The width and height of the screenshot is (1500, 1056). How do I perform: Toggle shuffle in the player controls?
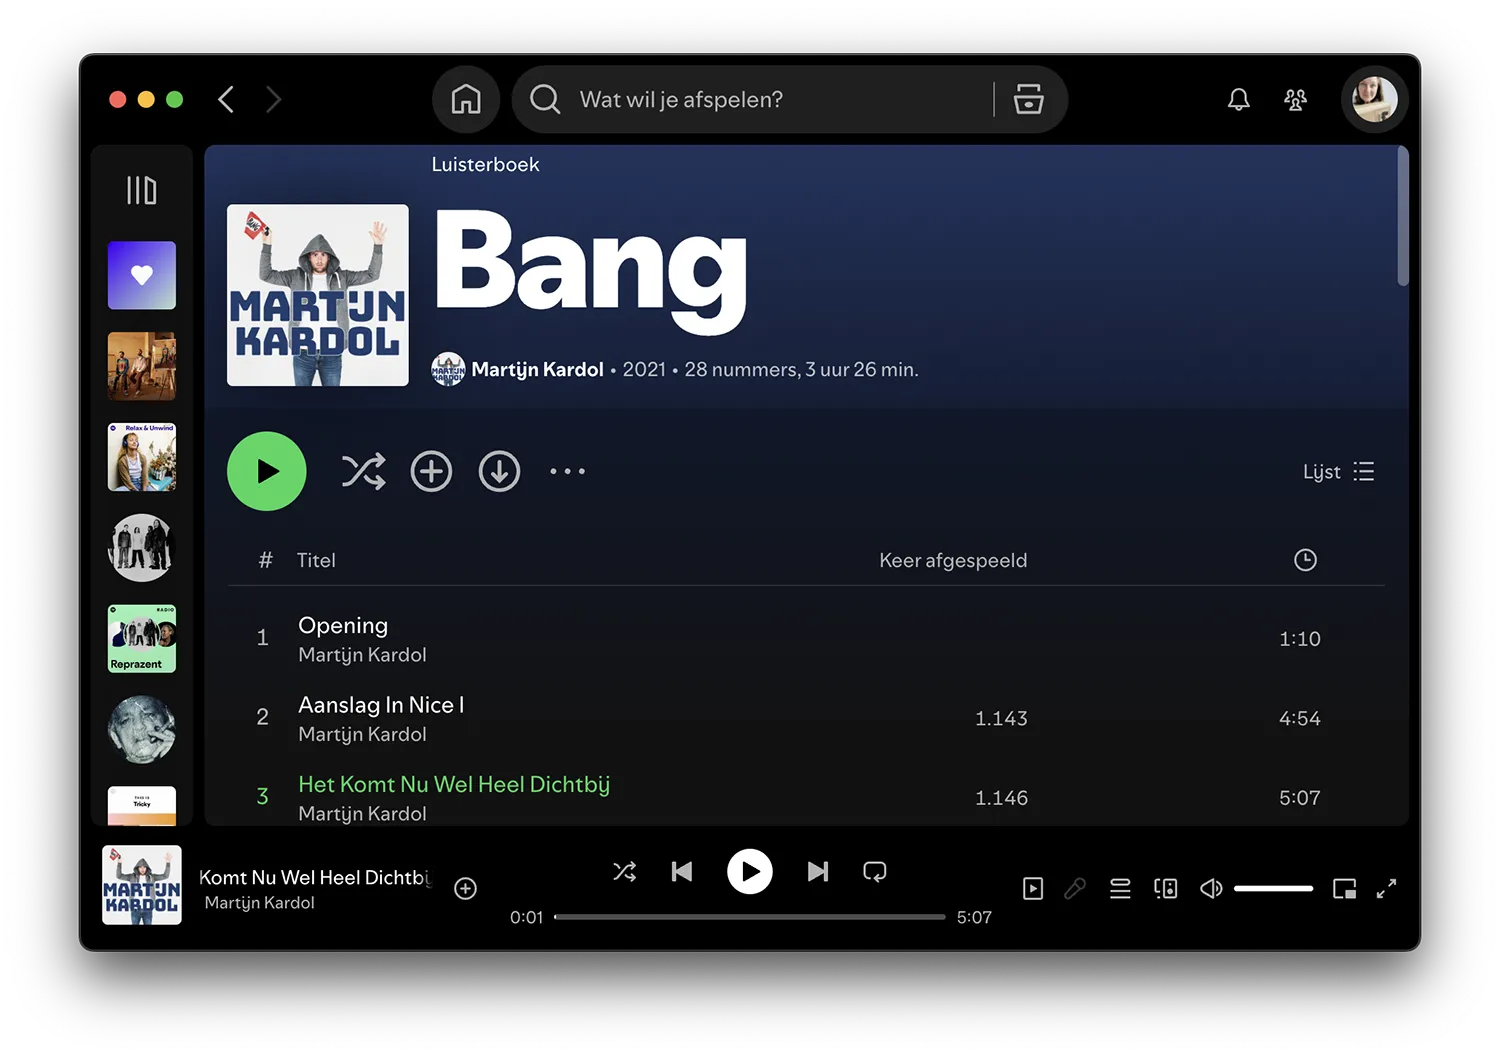pyautogui.click(x=625, y=871)
